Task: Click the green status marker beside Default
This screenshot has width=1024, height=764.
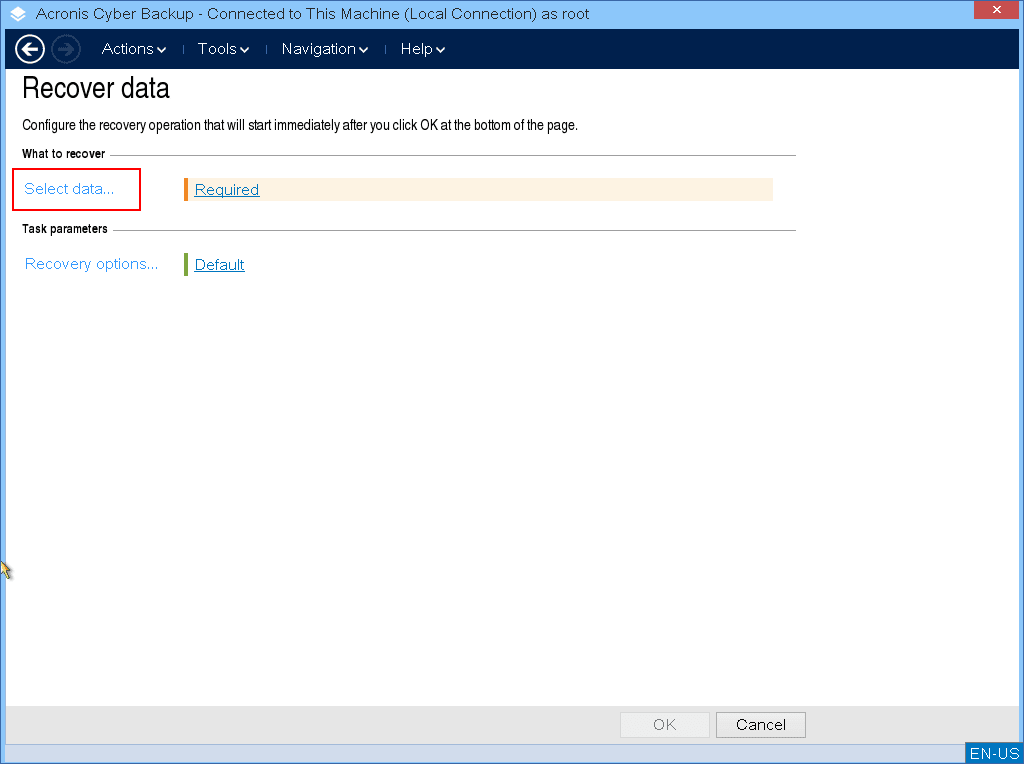Action: click(x=186, y=265)
